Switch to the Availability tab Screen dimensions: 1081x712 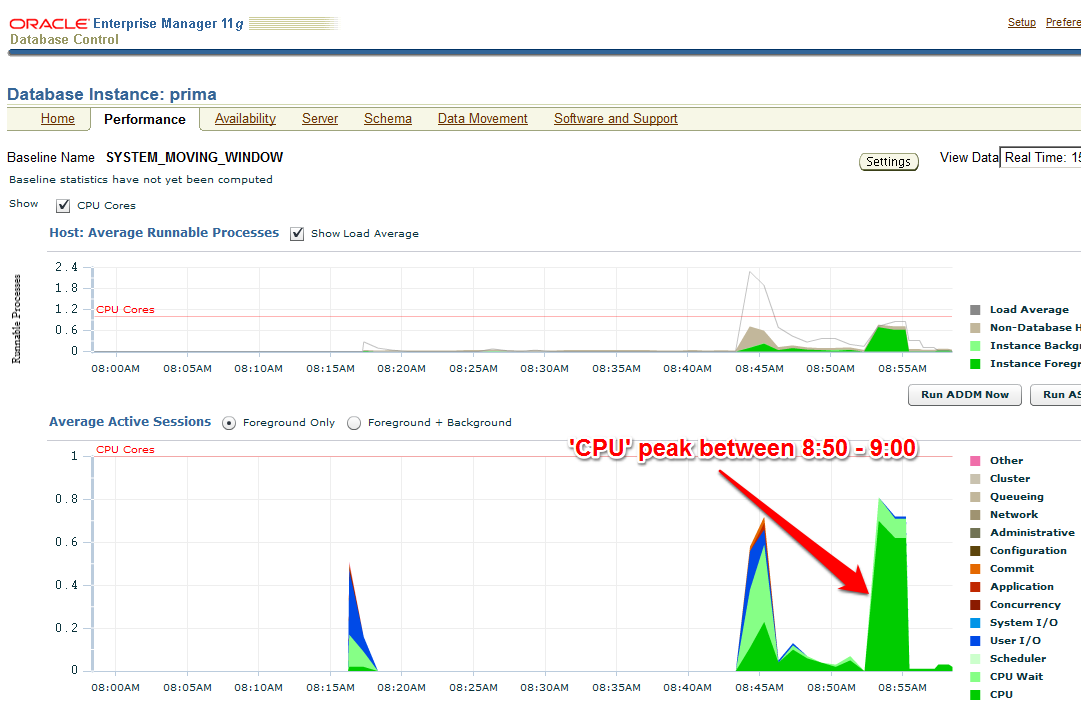[245, 119]
